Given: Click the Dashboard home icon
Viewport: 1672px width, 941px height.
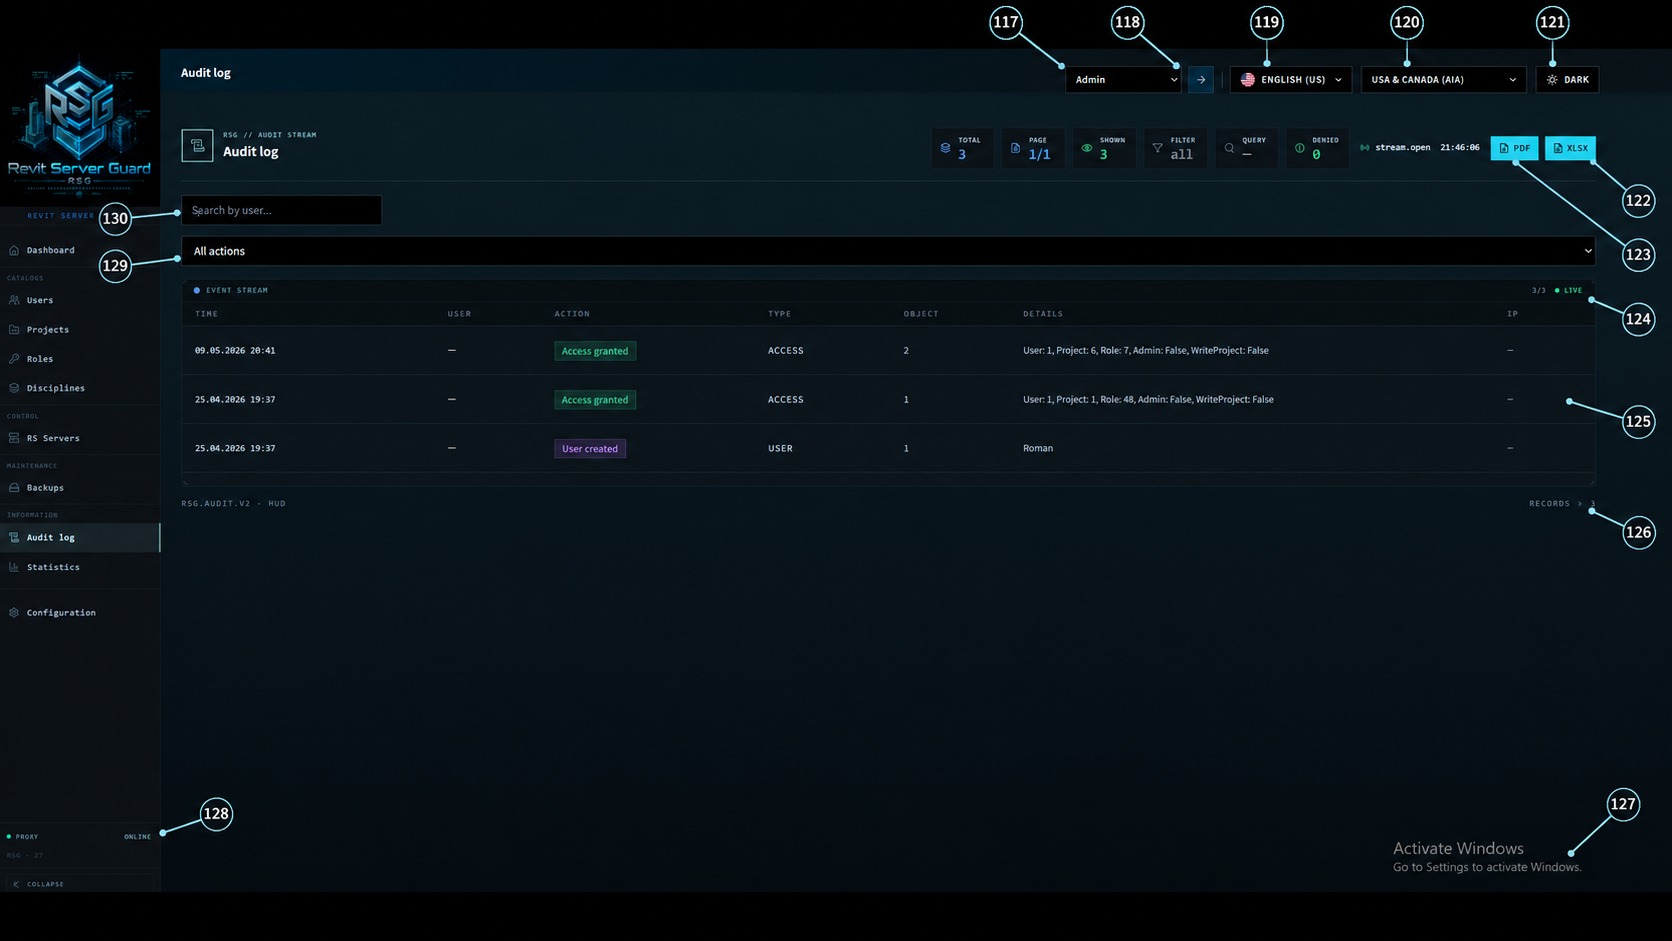Looking at the screenshot, I should 14,250.
